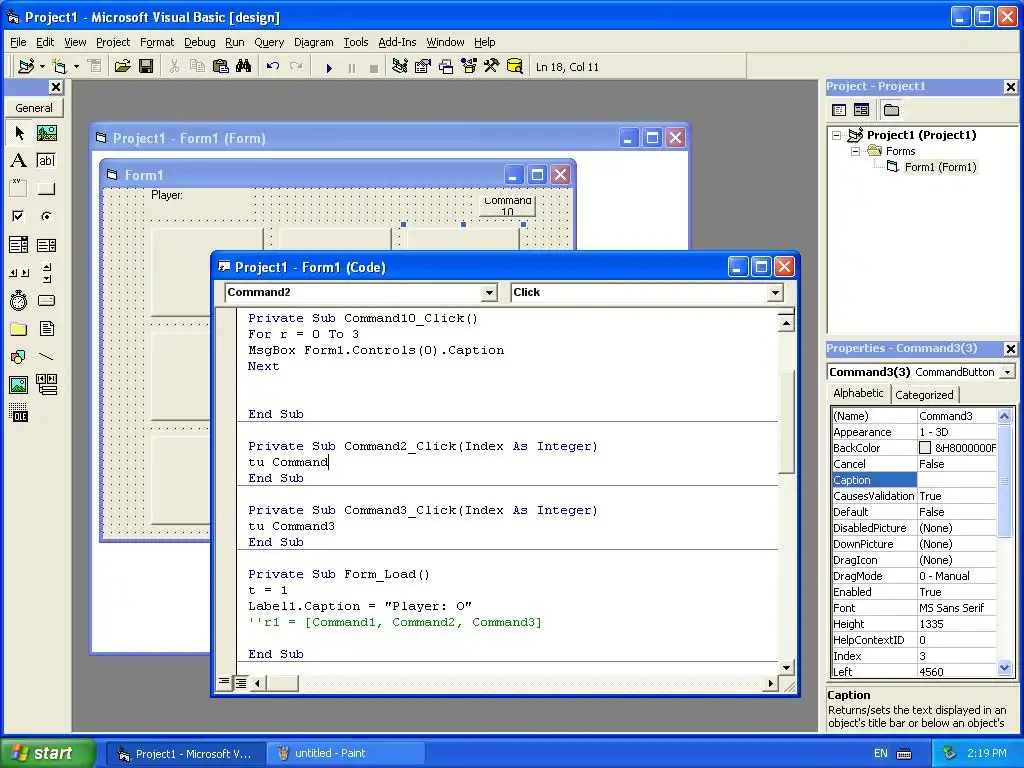Switch the code window to Full Module View
Screen dimensions: 1024x768
coord(240,682)
